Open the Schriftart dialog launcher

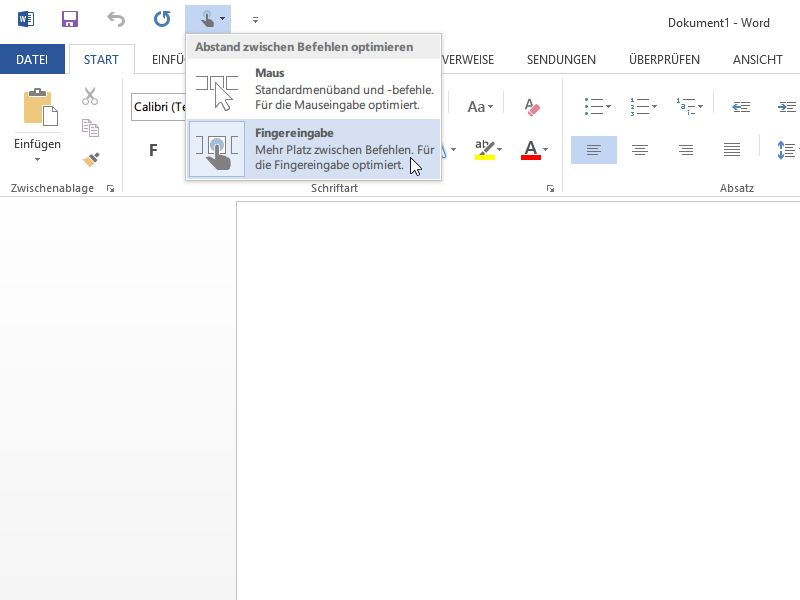pos(550,189)
